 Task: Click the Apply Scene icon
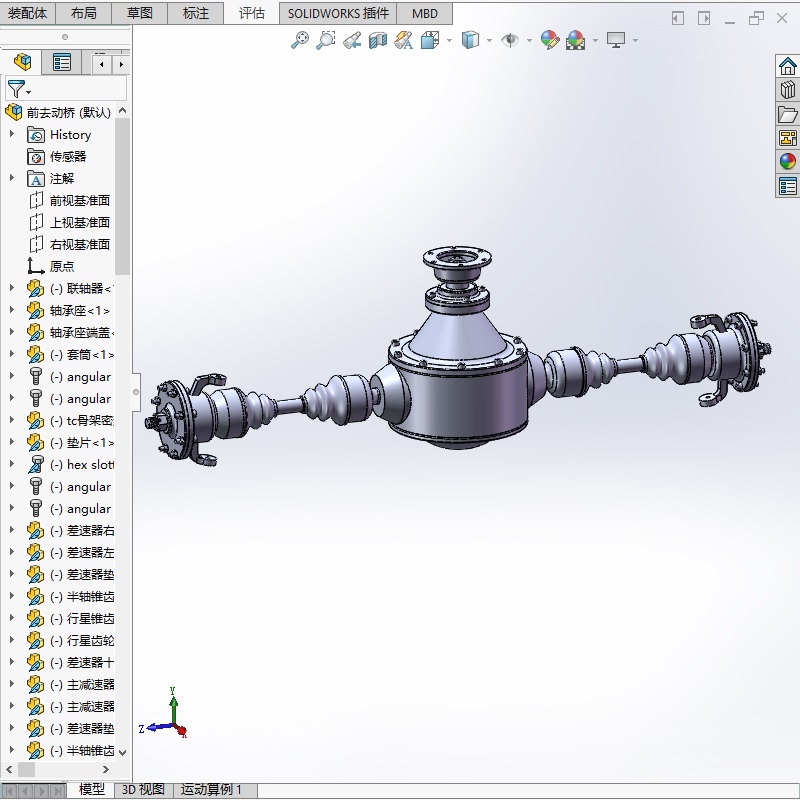(575, 40)
